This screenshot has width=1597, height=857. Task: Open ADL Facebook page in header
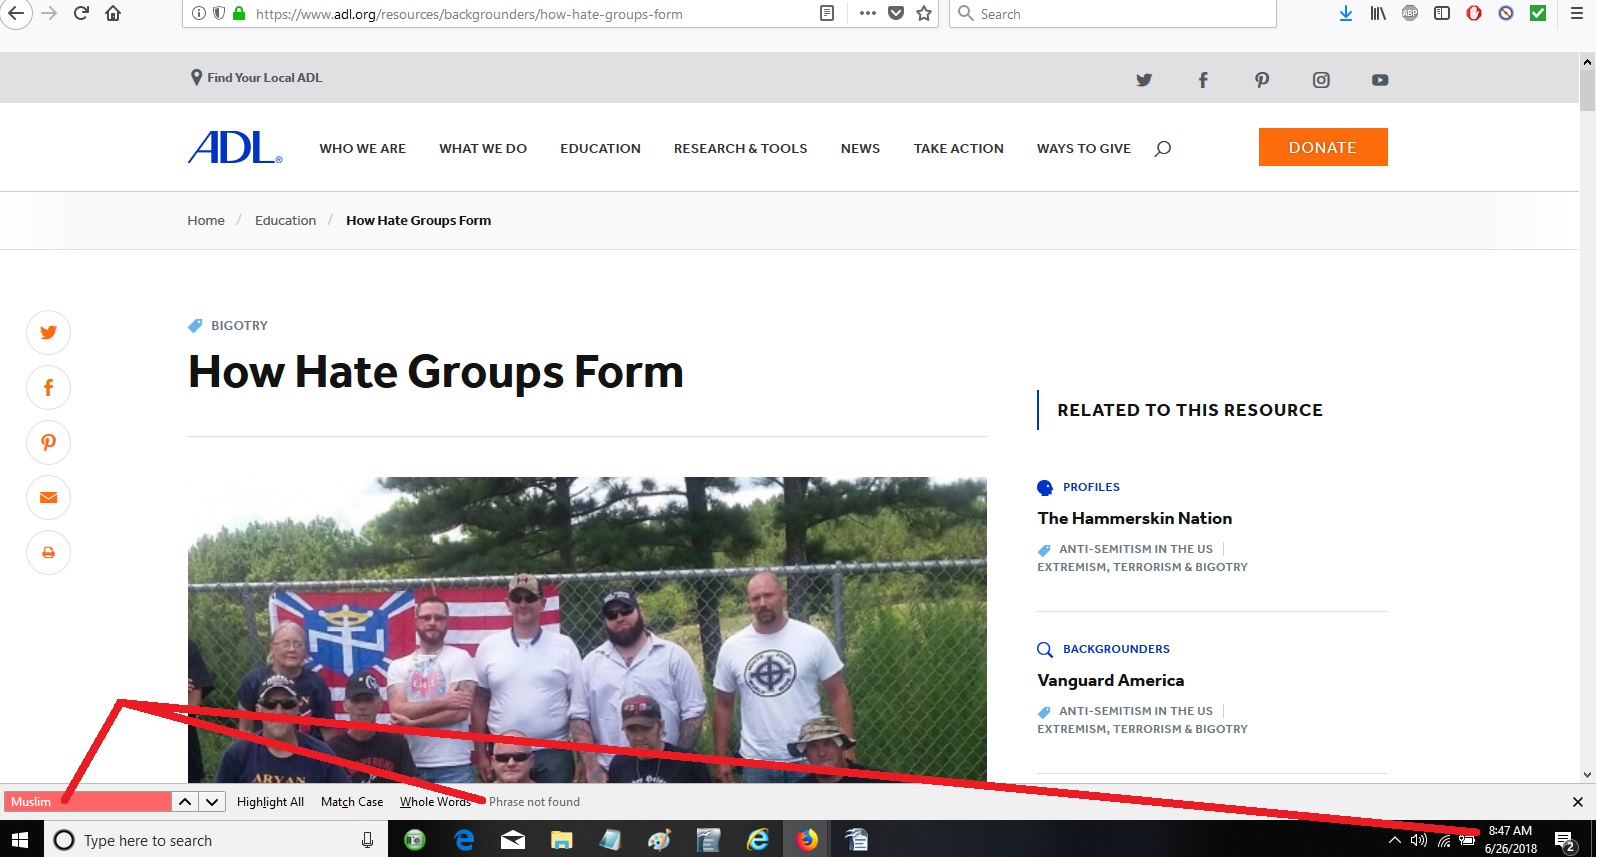(1203, 80)
